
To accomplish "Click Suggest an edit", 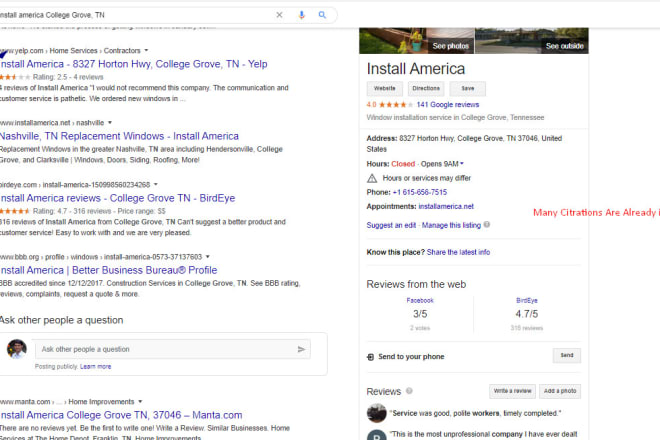I will tap(391, 225).
